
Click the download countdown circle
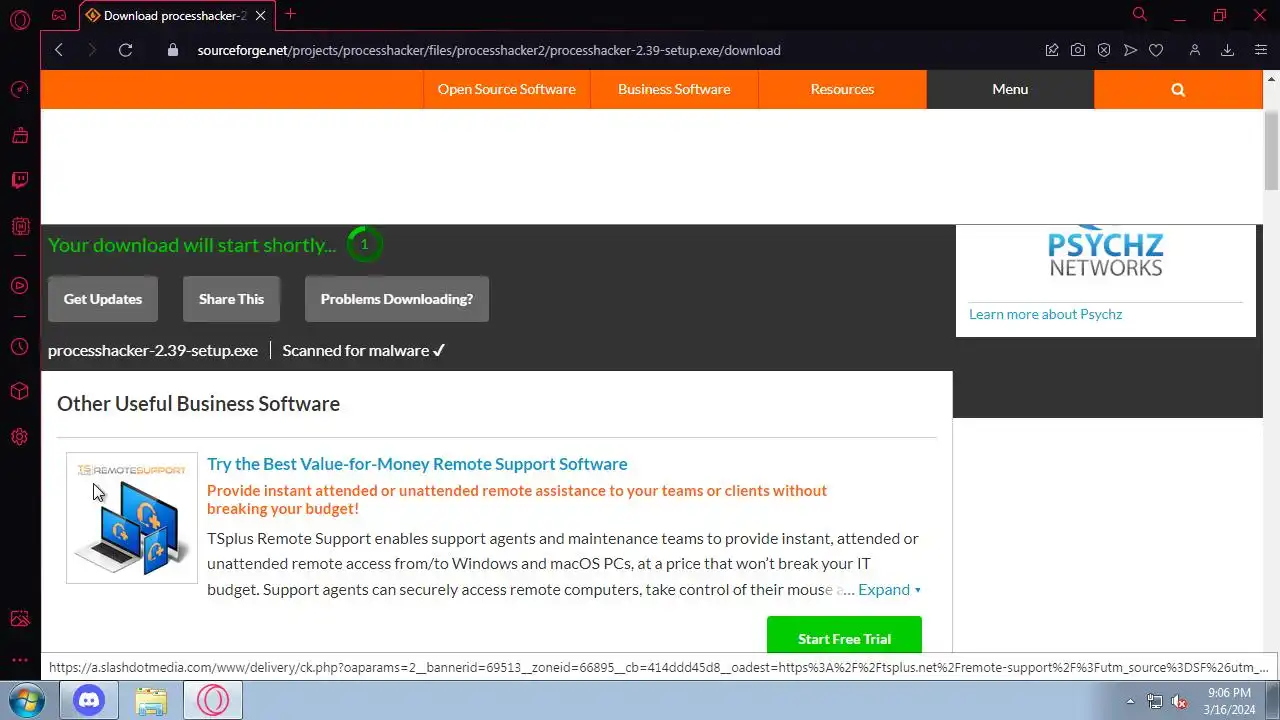[364, 244]
